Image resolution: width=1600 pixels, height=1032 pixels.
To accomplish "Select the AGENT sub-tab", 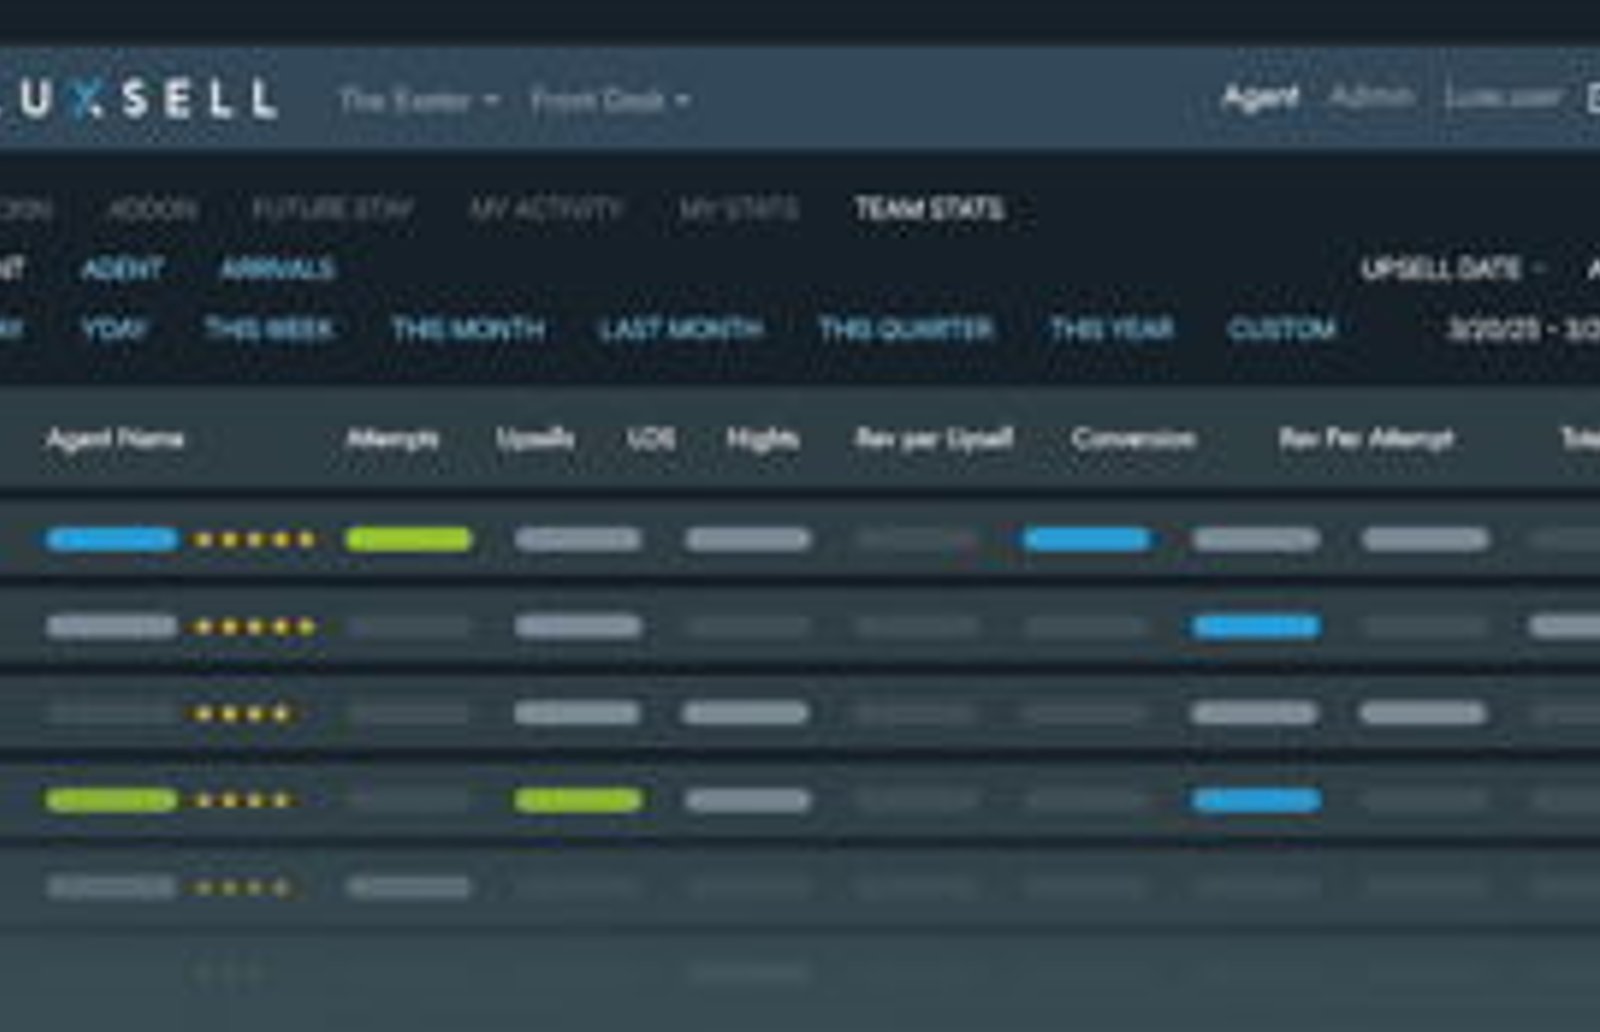I will coord(122,269).
